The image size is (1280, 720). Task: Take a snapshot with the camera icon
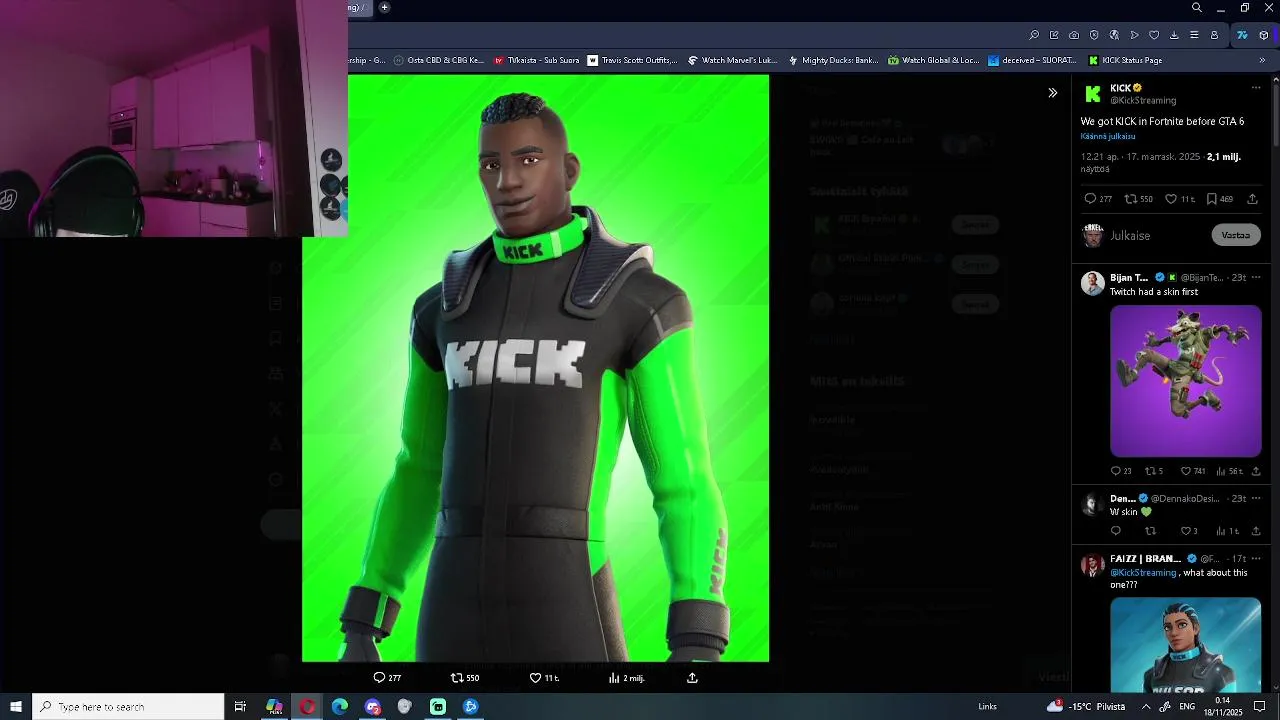click(x=1074, y=35)
